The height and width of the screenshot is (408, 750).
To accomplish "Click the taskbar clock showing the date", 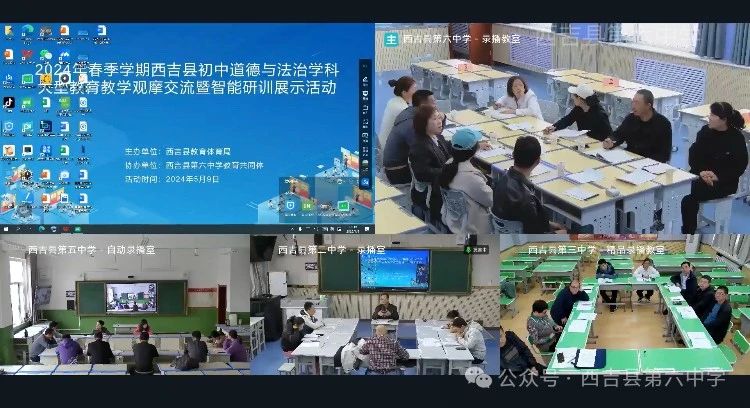I will (352, 230).
